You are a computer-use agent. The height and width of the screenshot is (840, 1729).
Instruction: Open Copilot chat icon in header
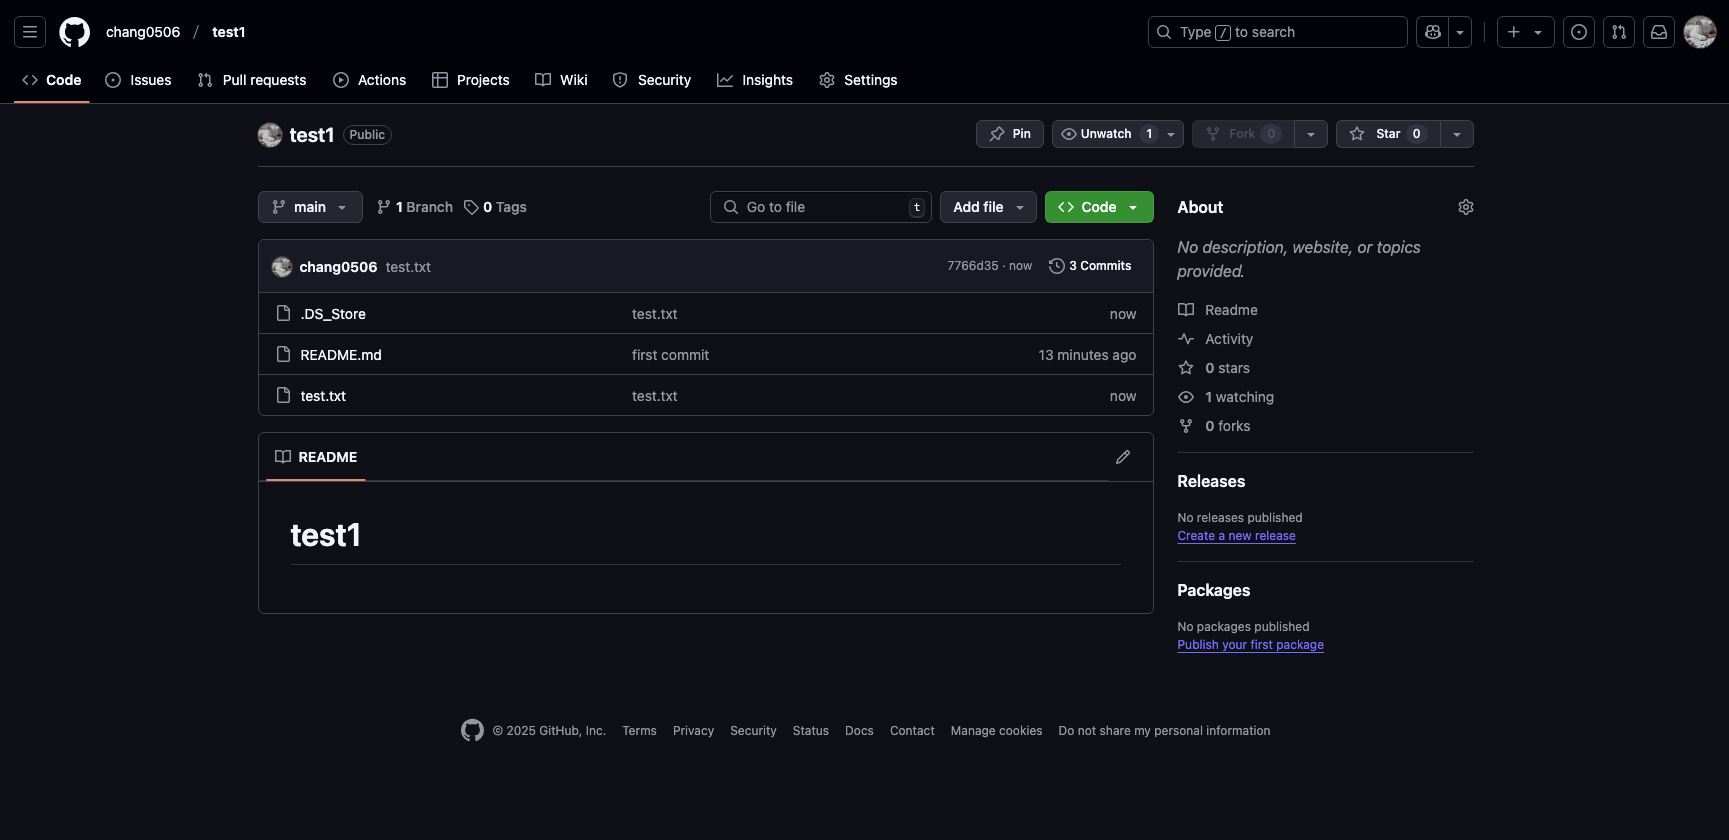coord(1432,32)
